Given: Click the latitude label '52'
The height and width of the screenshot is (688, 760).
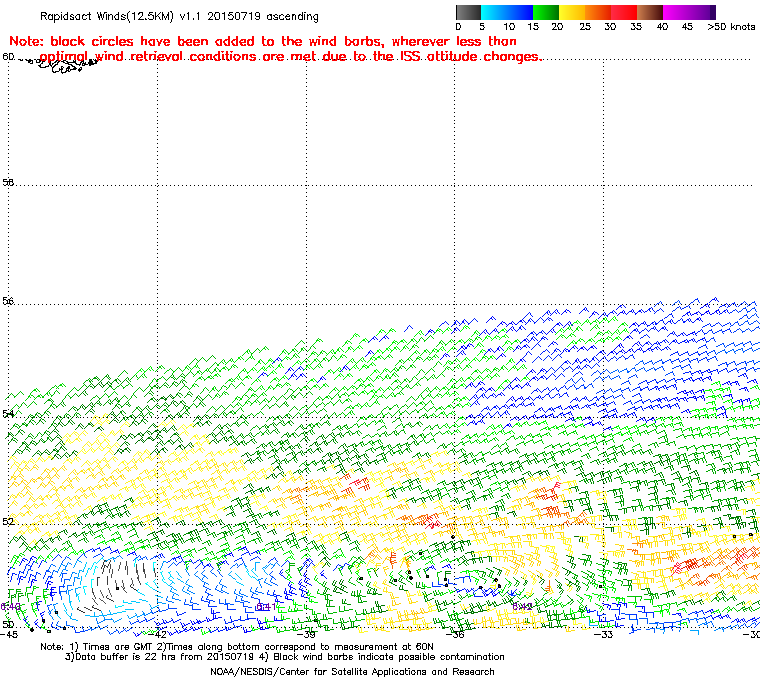Looking at the screenshot, I should point(8,521).
